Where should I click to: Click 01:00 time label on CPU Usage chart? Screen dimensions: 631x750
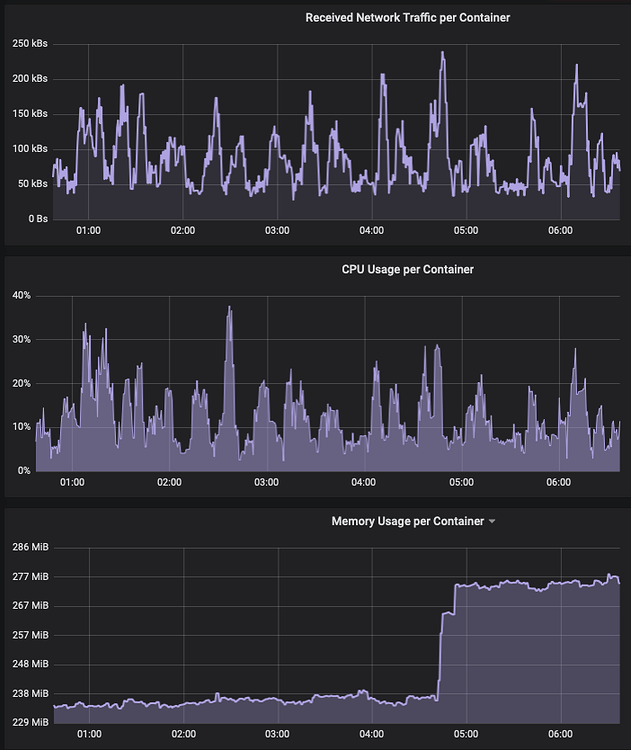click(72, 482)
